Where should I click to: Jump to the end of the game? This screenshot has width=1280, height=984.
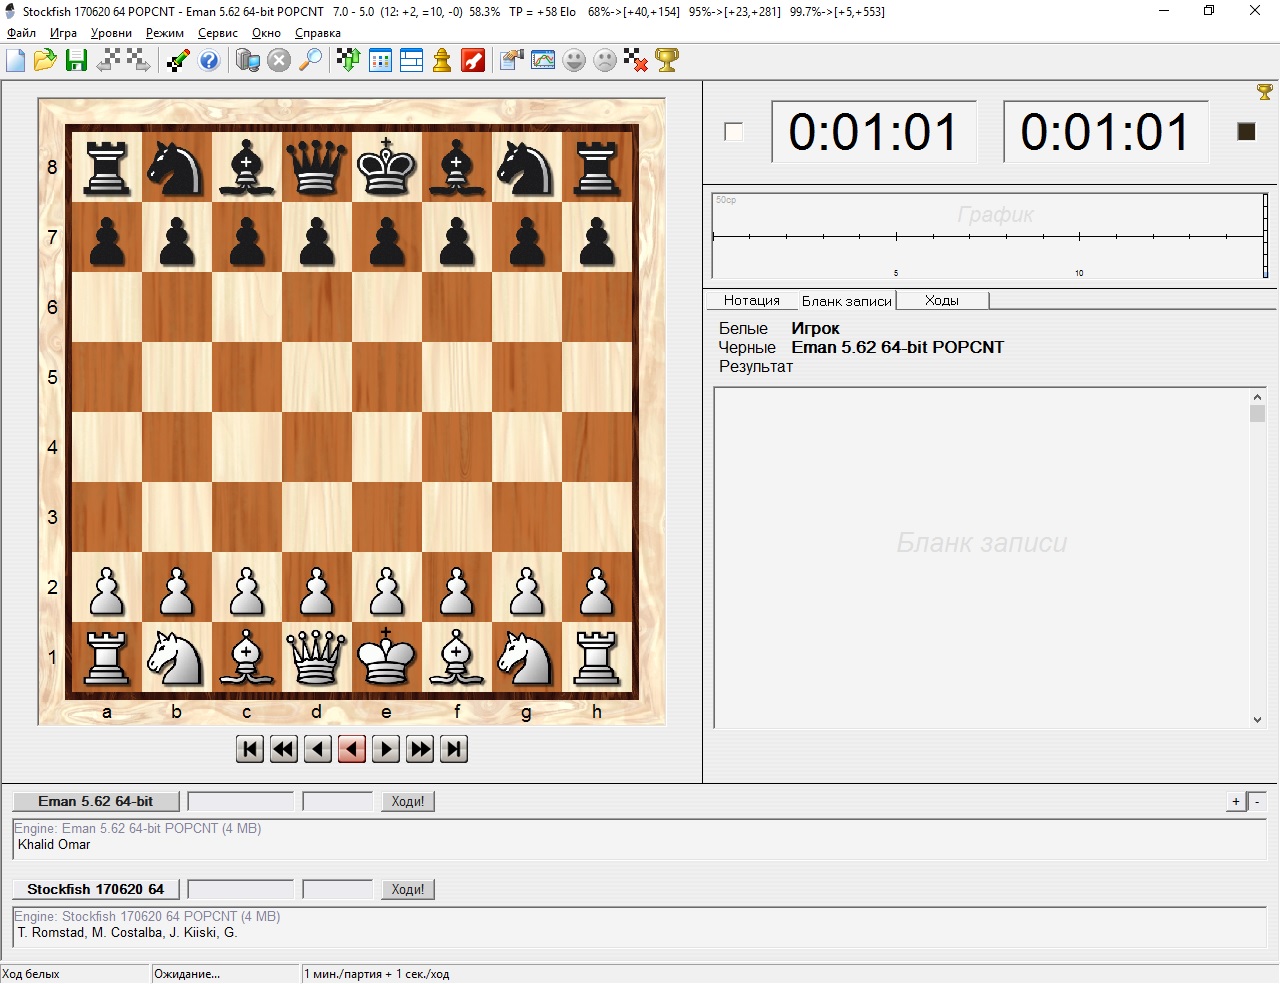click(454, 749)
